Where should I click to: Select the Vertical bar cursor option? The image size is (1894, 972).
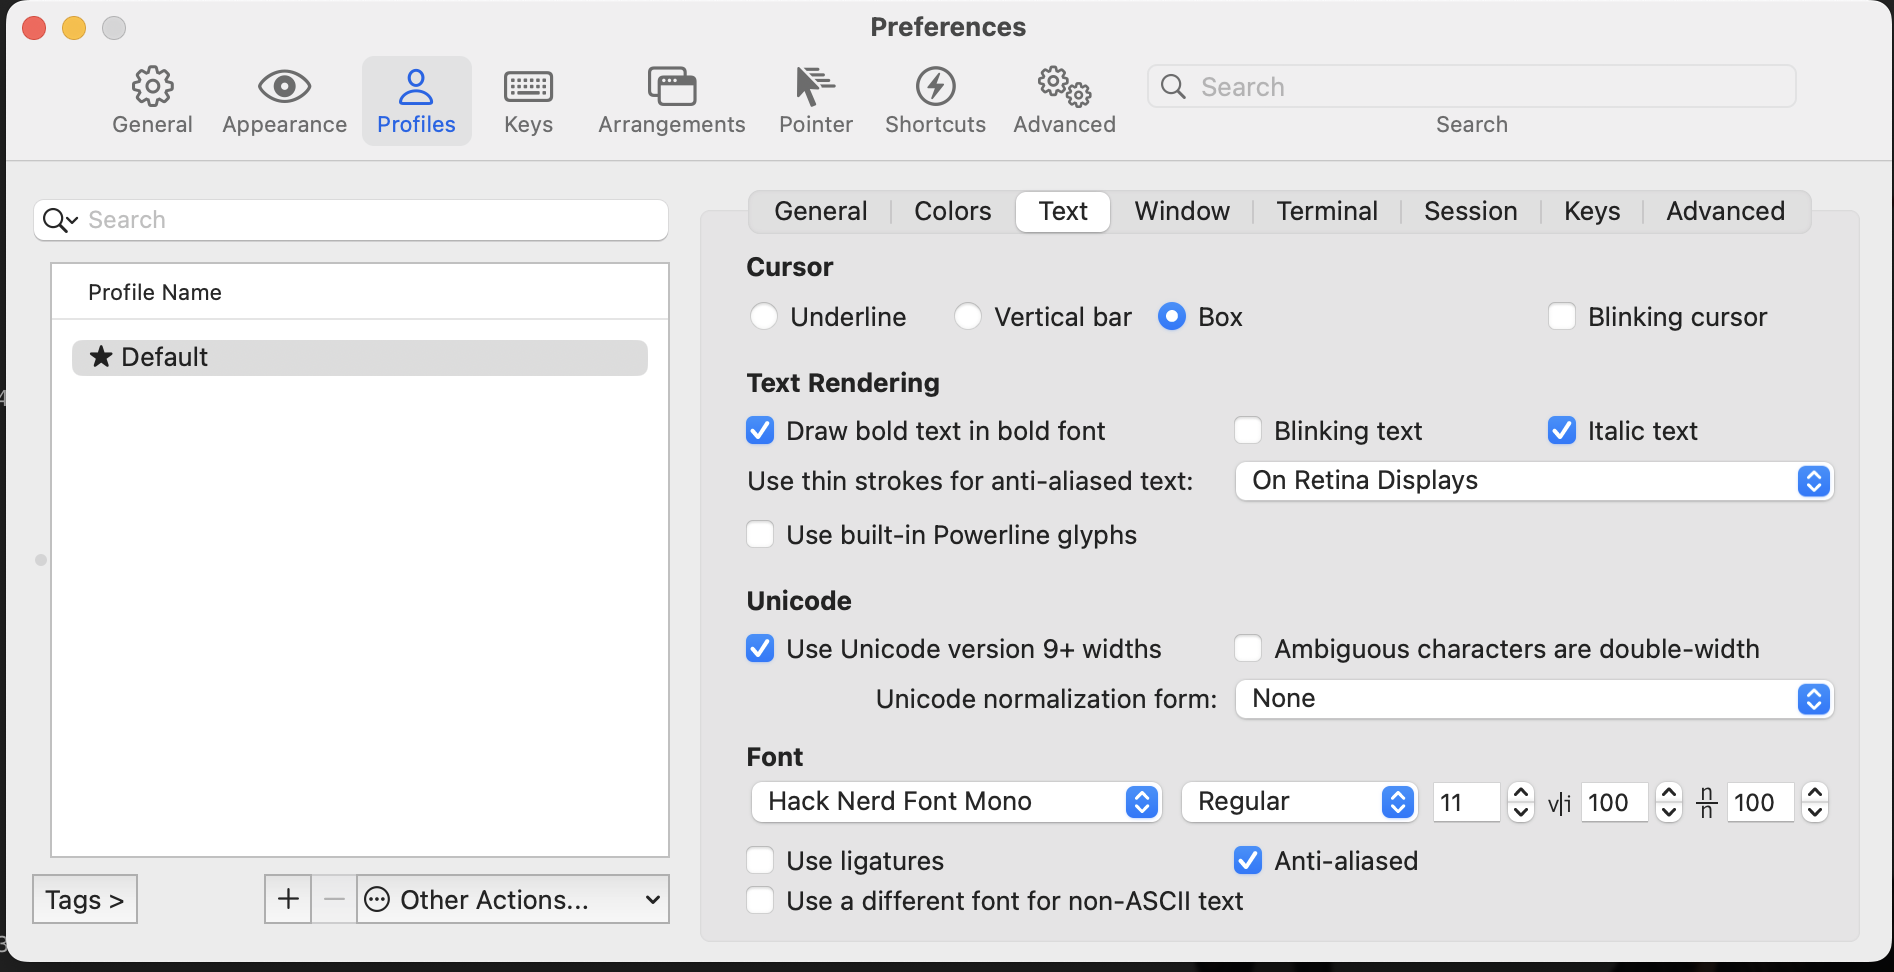tap(968, 317)
